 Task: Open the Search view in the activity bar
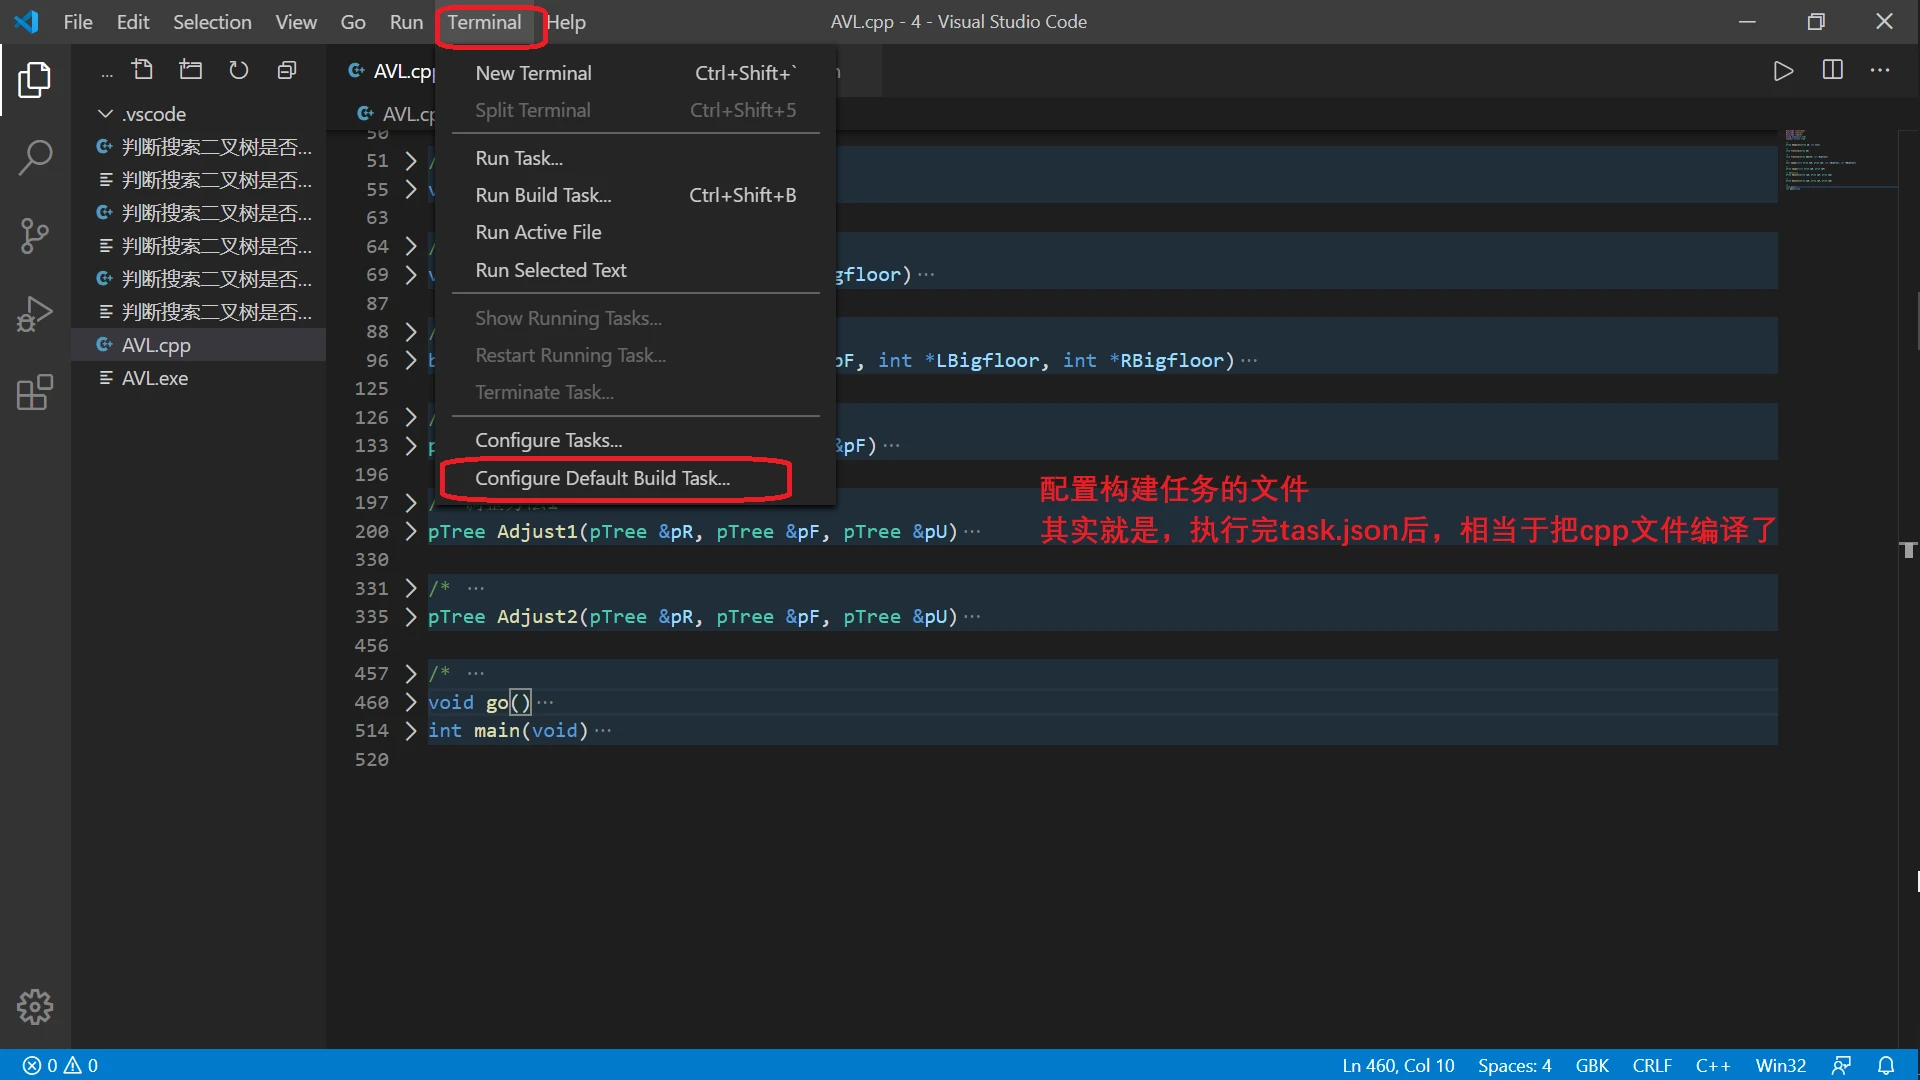[35, 157]
